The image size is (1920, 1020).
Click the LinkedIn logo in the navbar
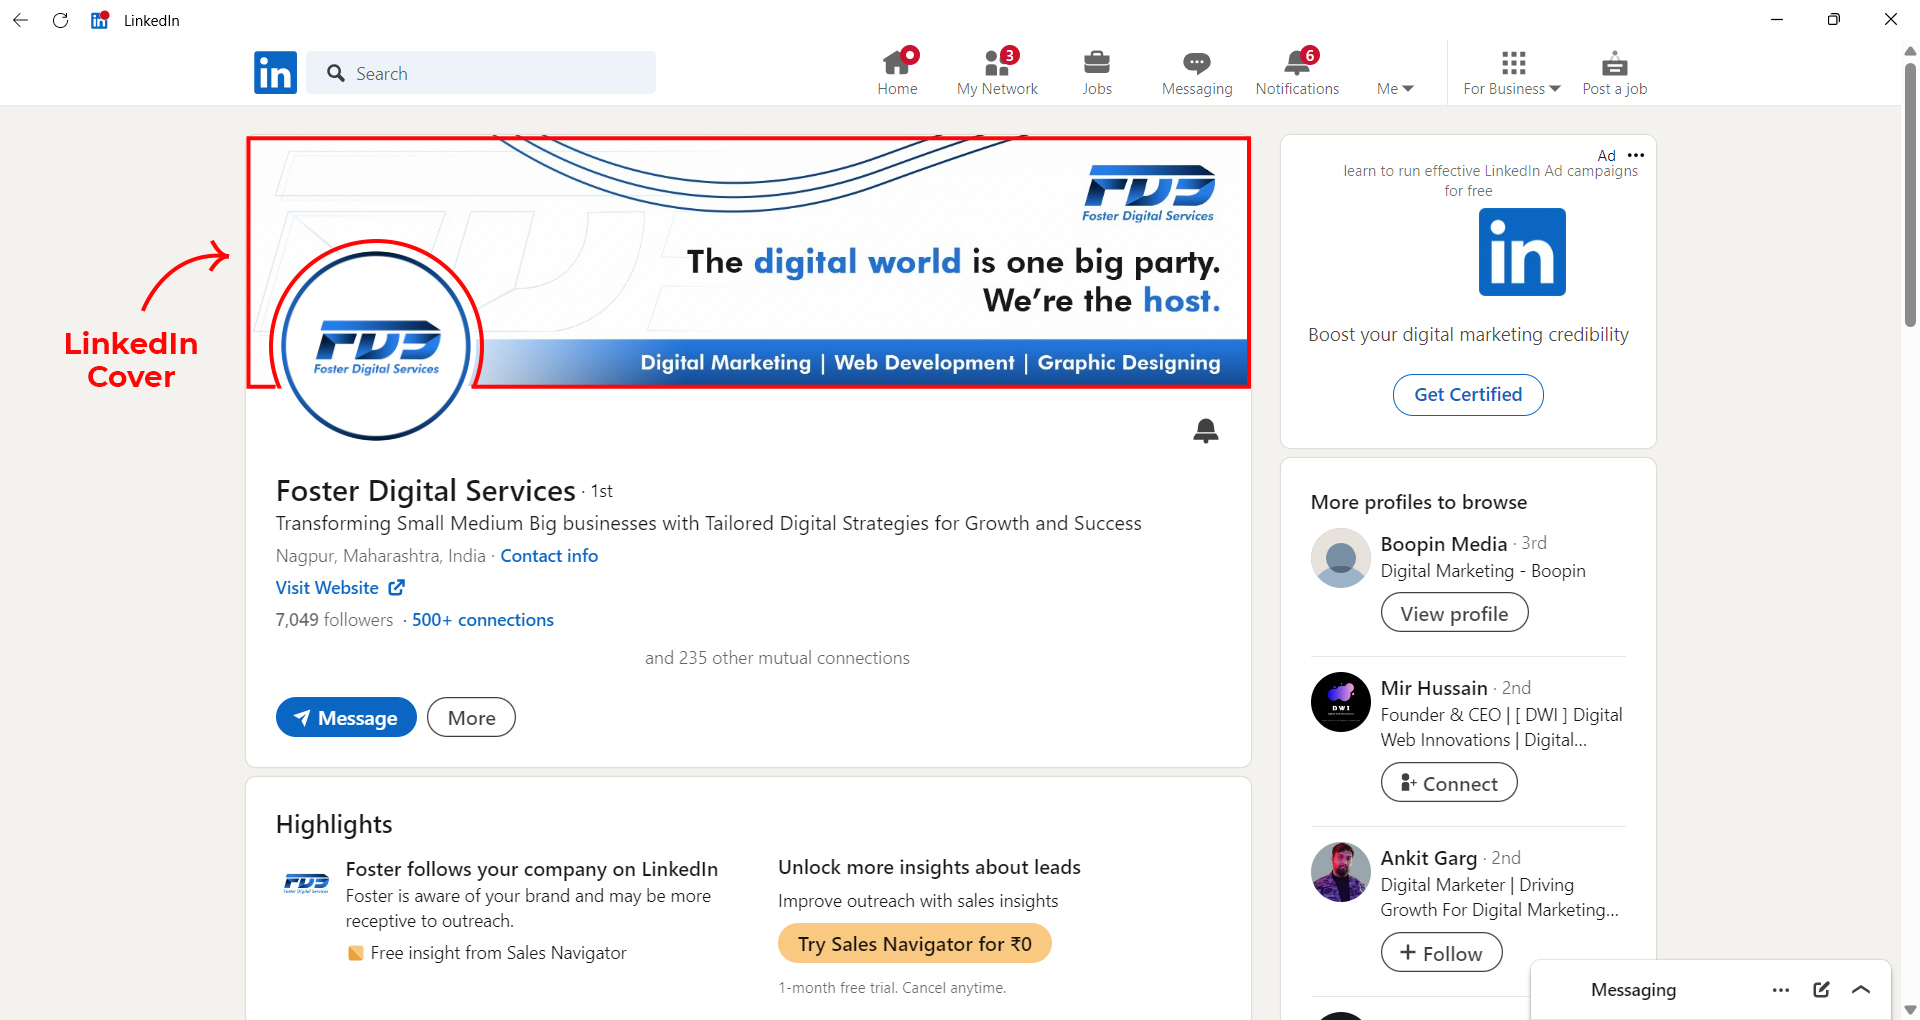point(275,72)
